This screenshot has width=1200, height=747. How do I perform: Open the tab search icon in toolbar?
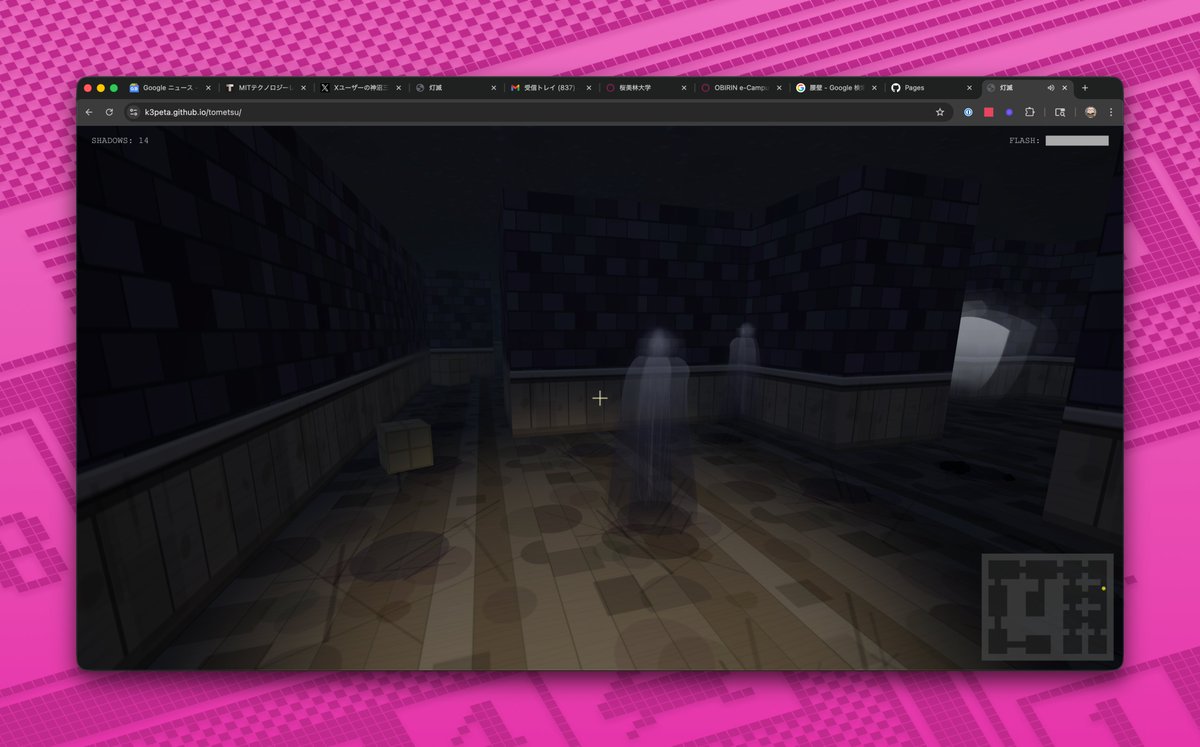(1060, 112)
